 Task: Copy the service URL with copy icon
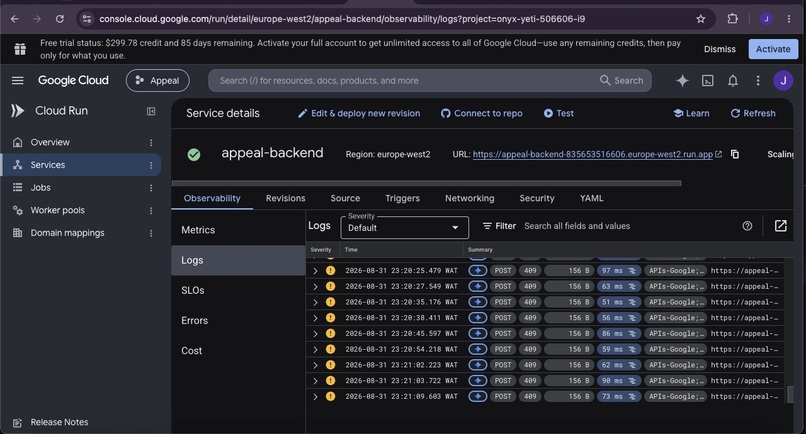click(735, 154)
